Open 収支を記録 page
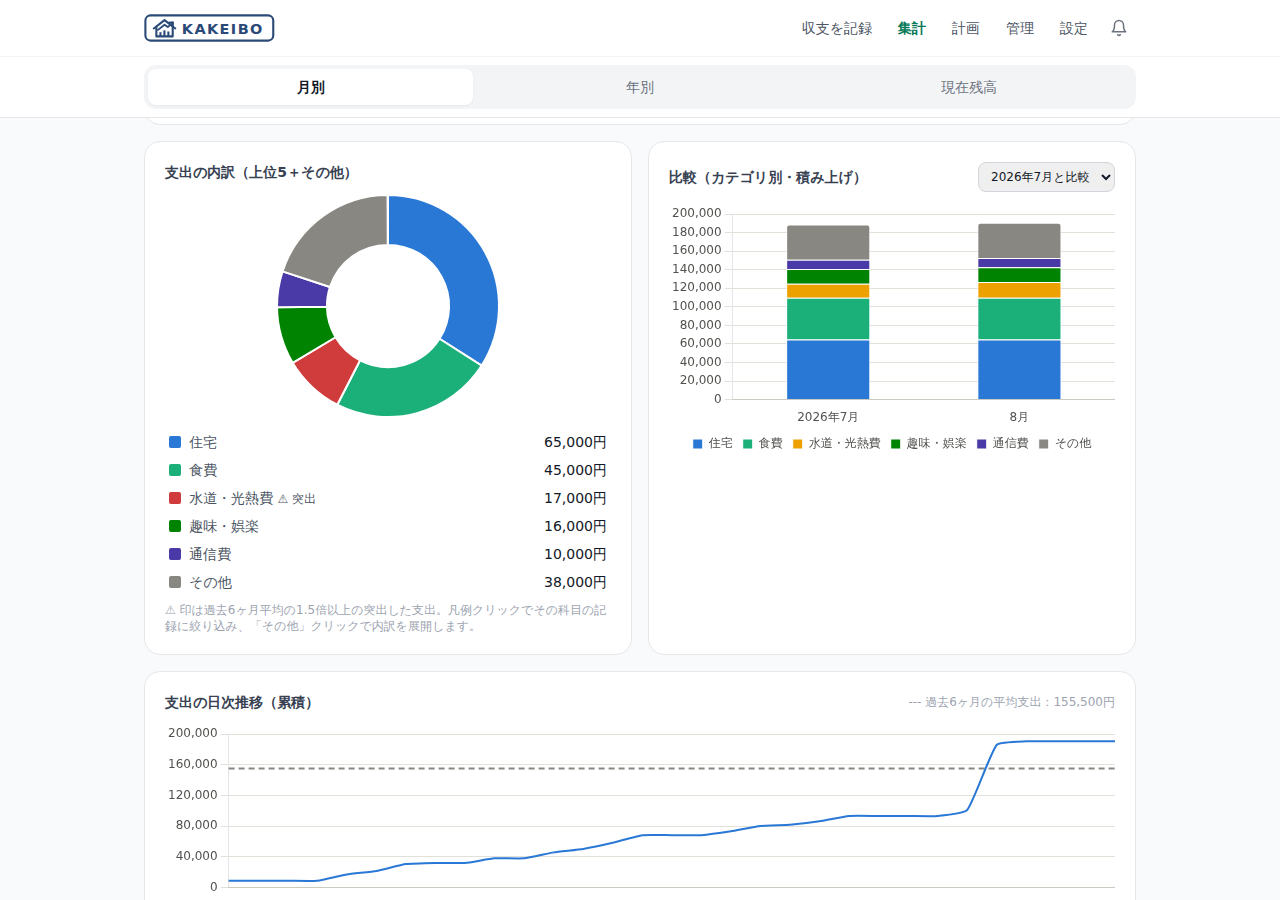Viewport: 1280px width, 900px height. click(837, 28)
